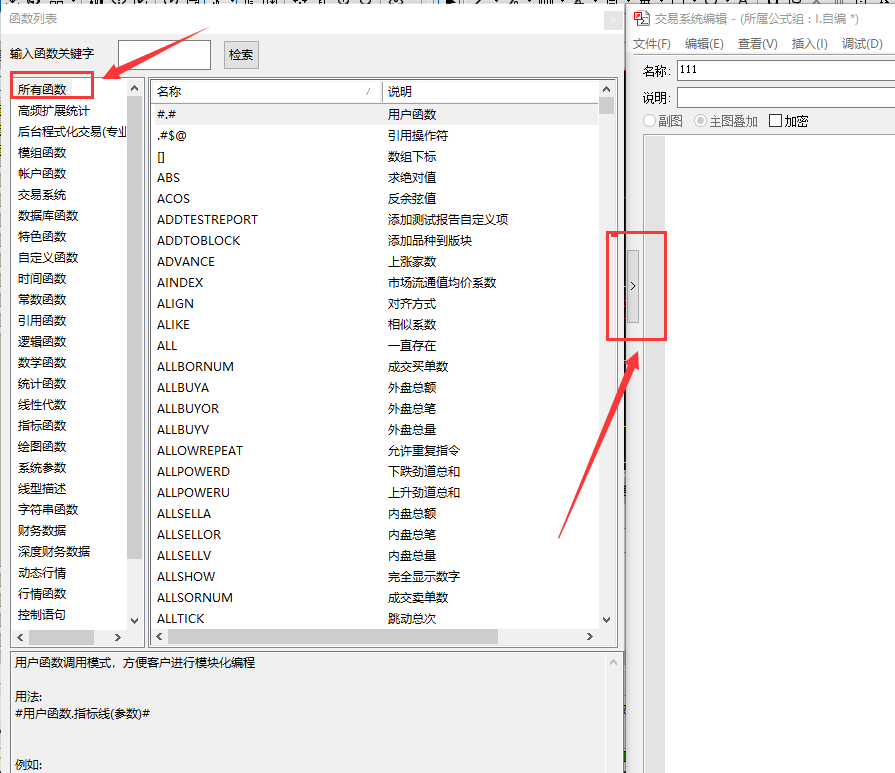
Task: Select 自定义函数 category
Action: pos(48,257)
